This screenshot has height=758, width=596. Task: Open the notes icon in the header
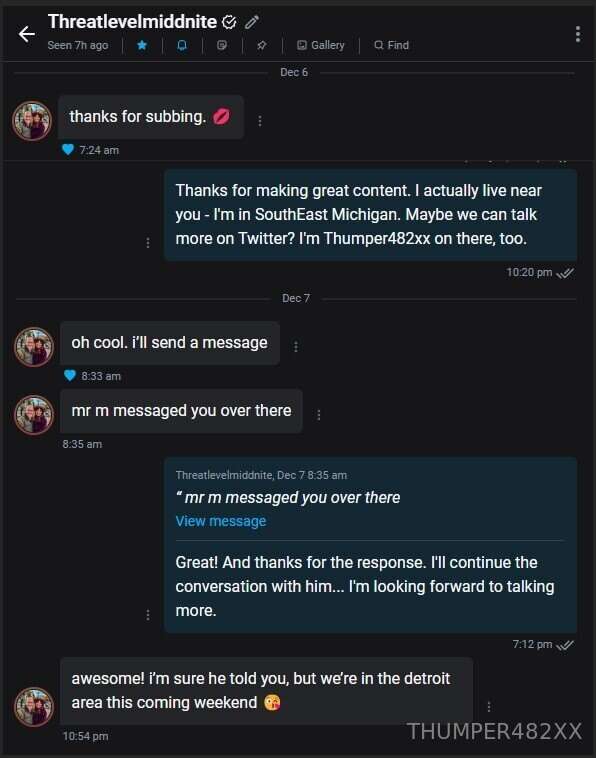222,45
